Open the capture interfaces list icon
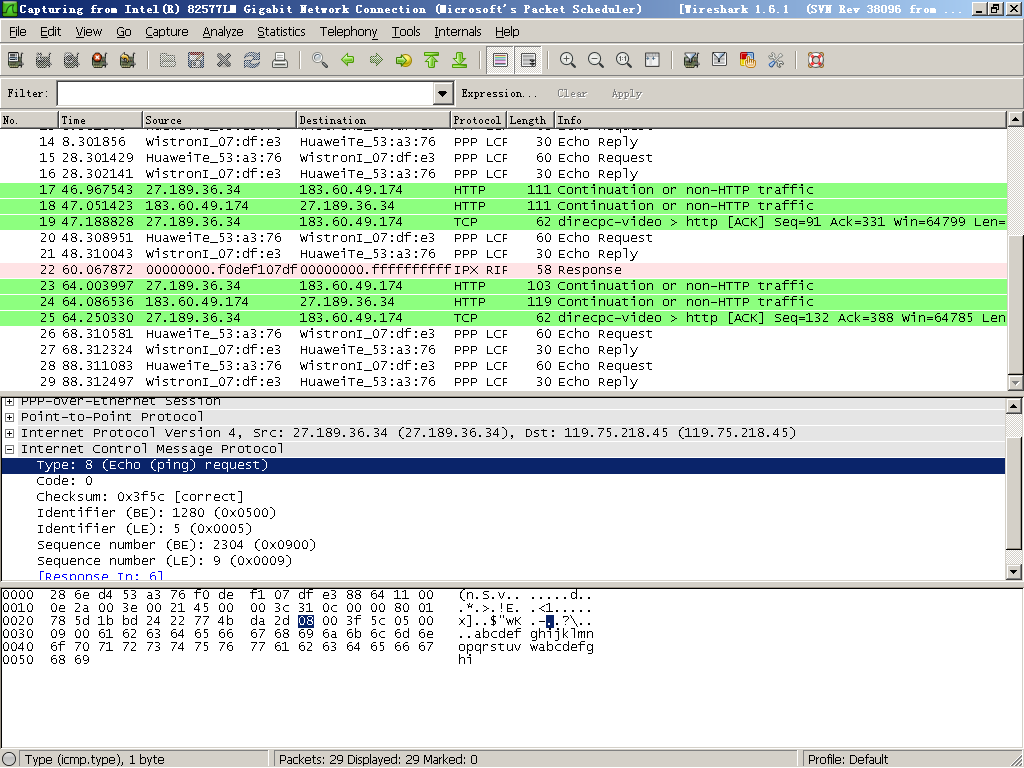 [x=15, y=61]
